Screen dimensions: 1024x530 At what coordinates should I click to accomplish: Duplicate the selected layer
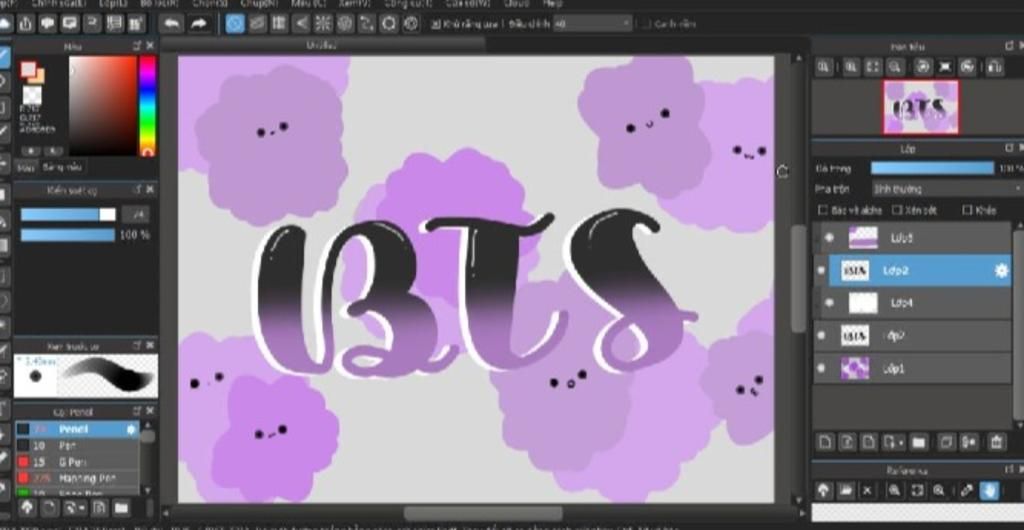(x=946, y=443)
